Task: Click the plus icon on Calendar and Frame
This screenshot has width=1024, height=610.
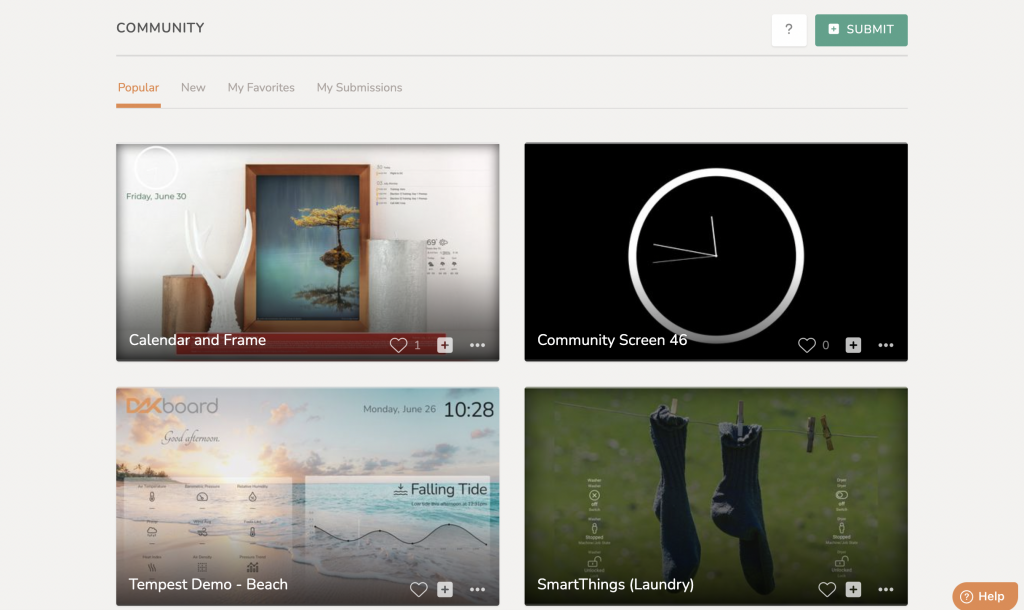Action: [x=443, y=344]
